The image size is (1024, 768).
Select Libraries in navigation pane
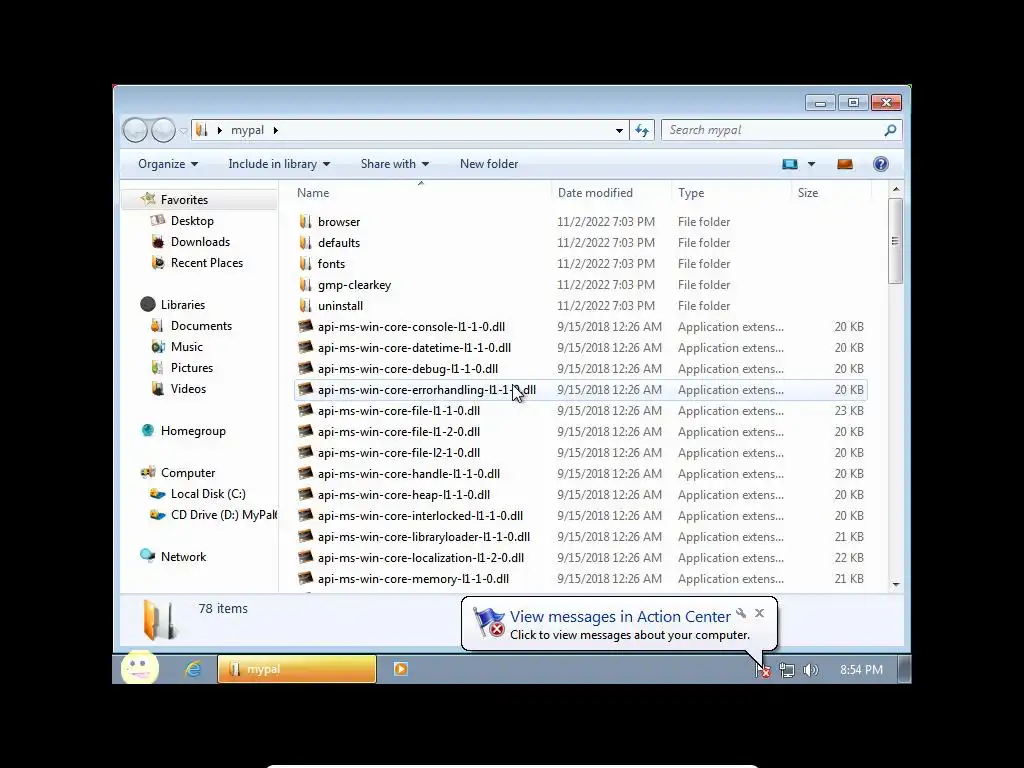pos(182,305)
